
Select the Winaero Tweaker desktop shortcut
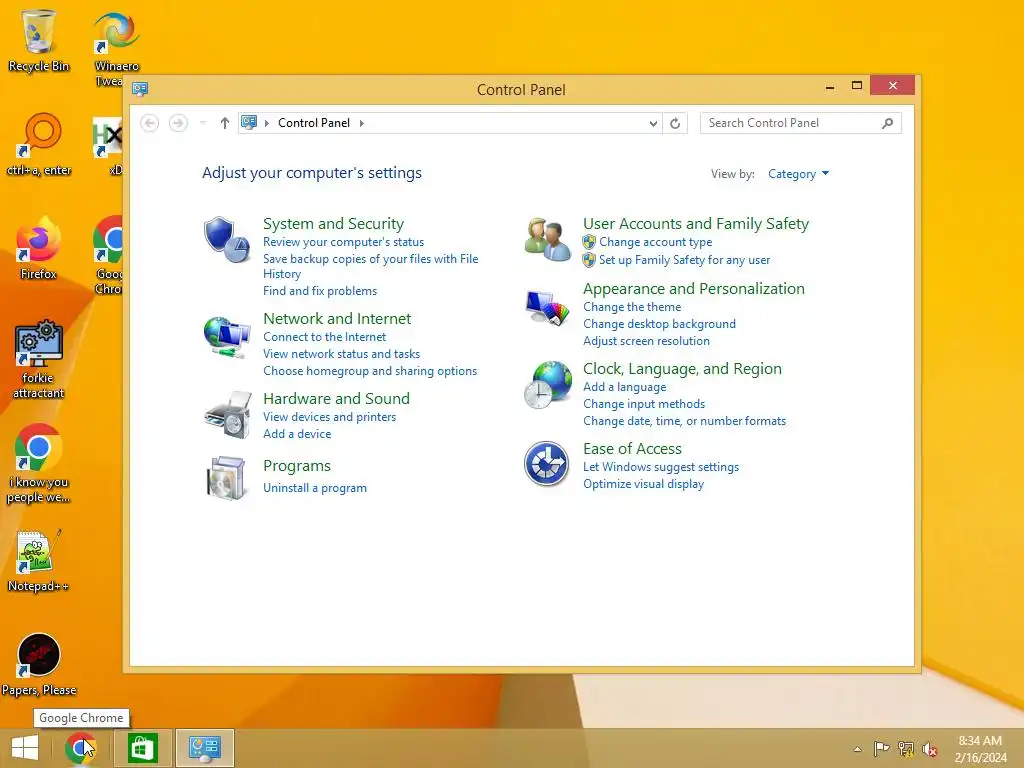[116, 49]
